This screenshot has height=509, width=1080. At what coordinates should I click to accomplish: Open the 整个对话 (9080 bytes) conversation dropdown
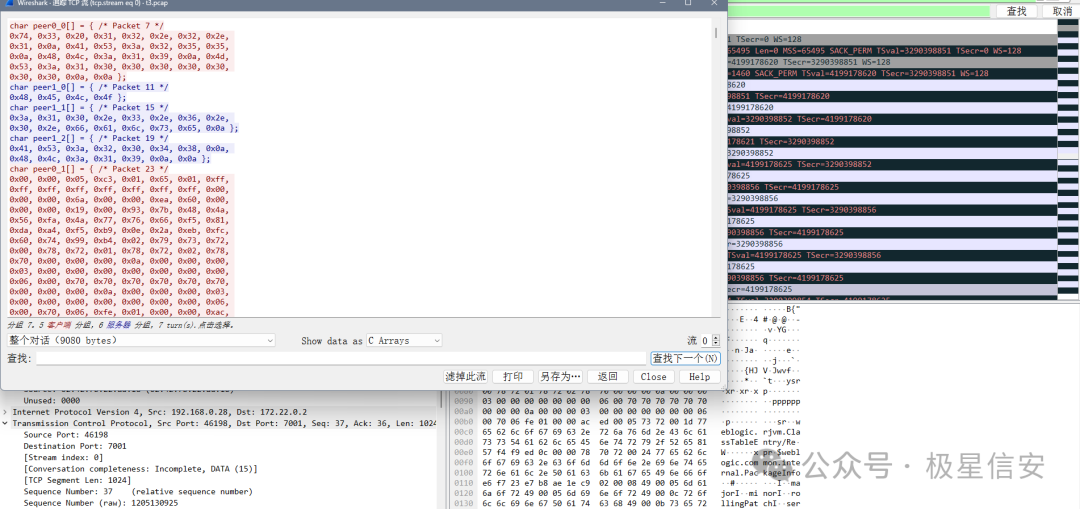click(141, 340)
